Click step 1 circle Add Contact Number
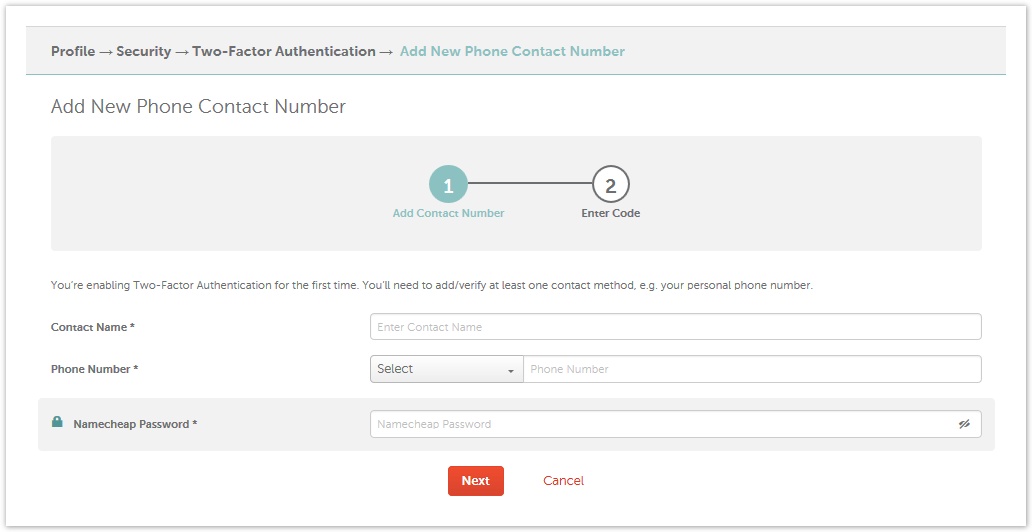1032x532 pixels. (448, 185)
